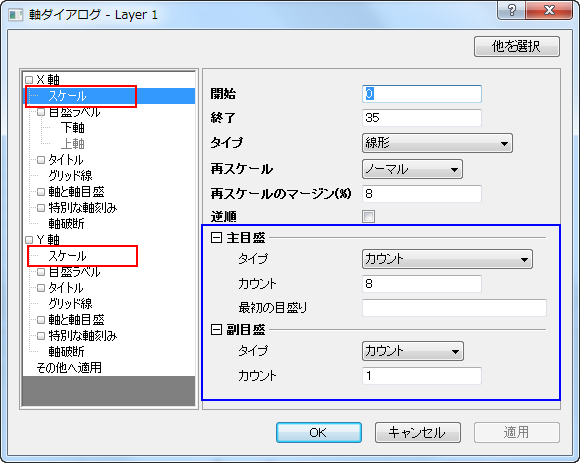Select グリッド線 under X 軸
This screenshot has height=463, width=580.
tap(70, 176)
